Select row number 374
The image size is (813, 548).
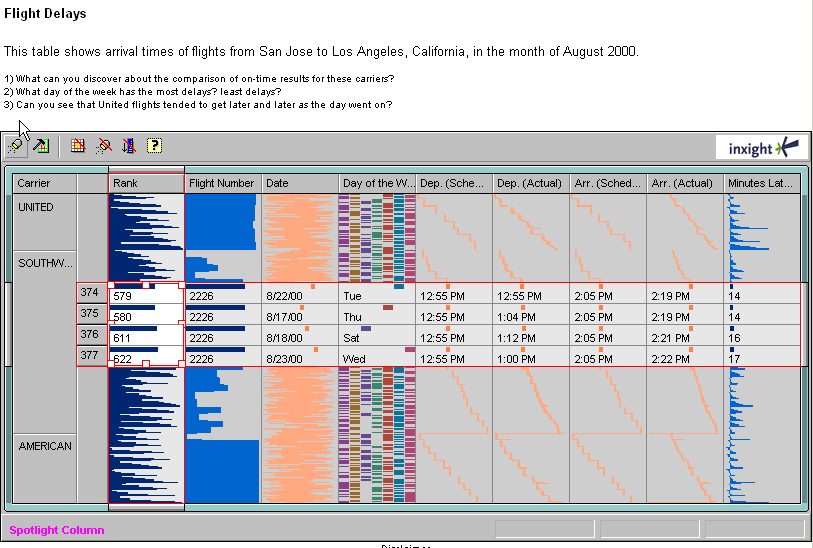tap(90, 292)
